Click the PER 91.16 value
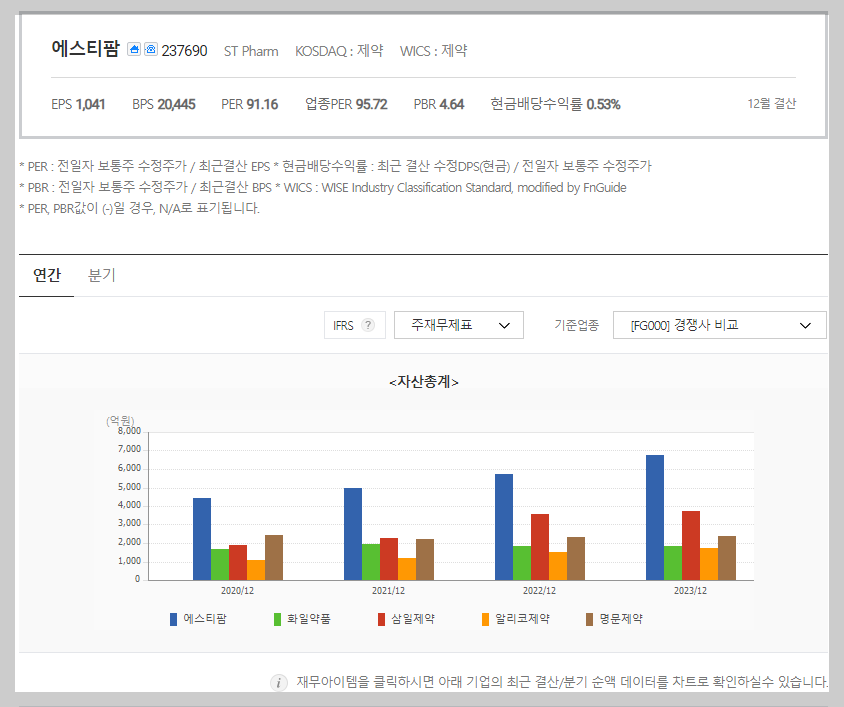This screenshot has width=844, height=707. tap(250, 104)
